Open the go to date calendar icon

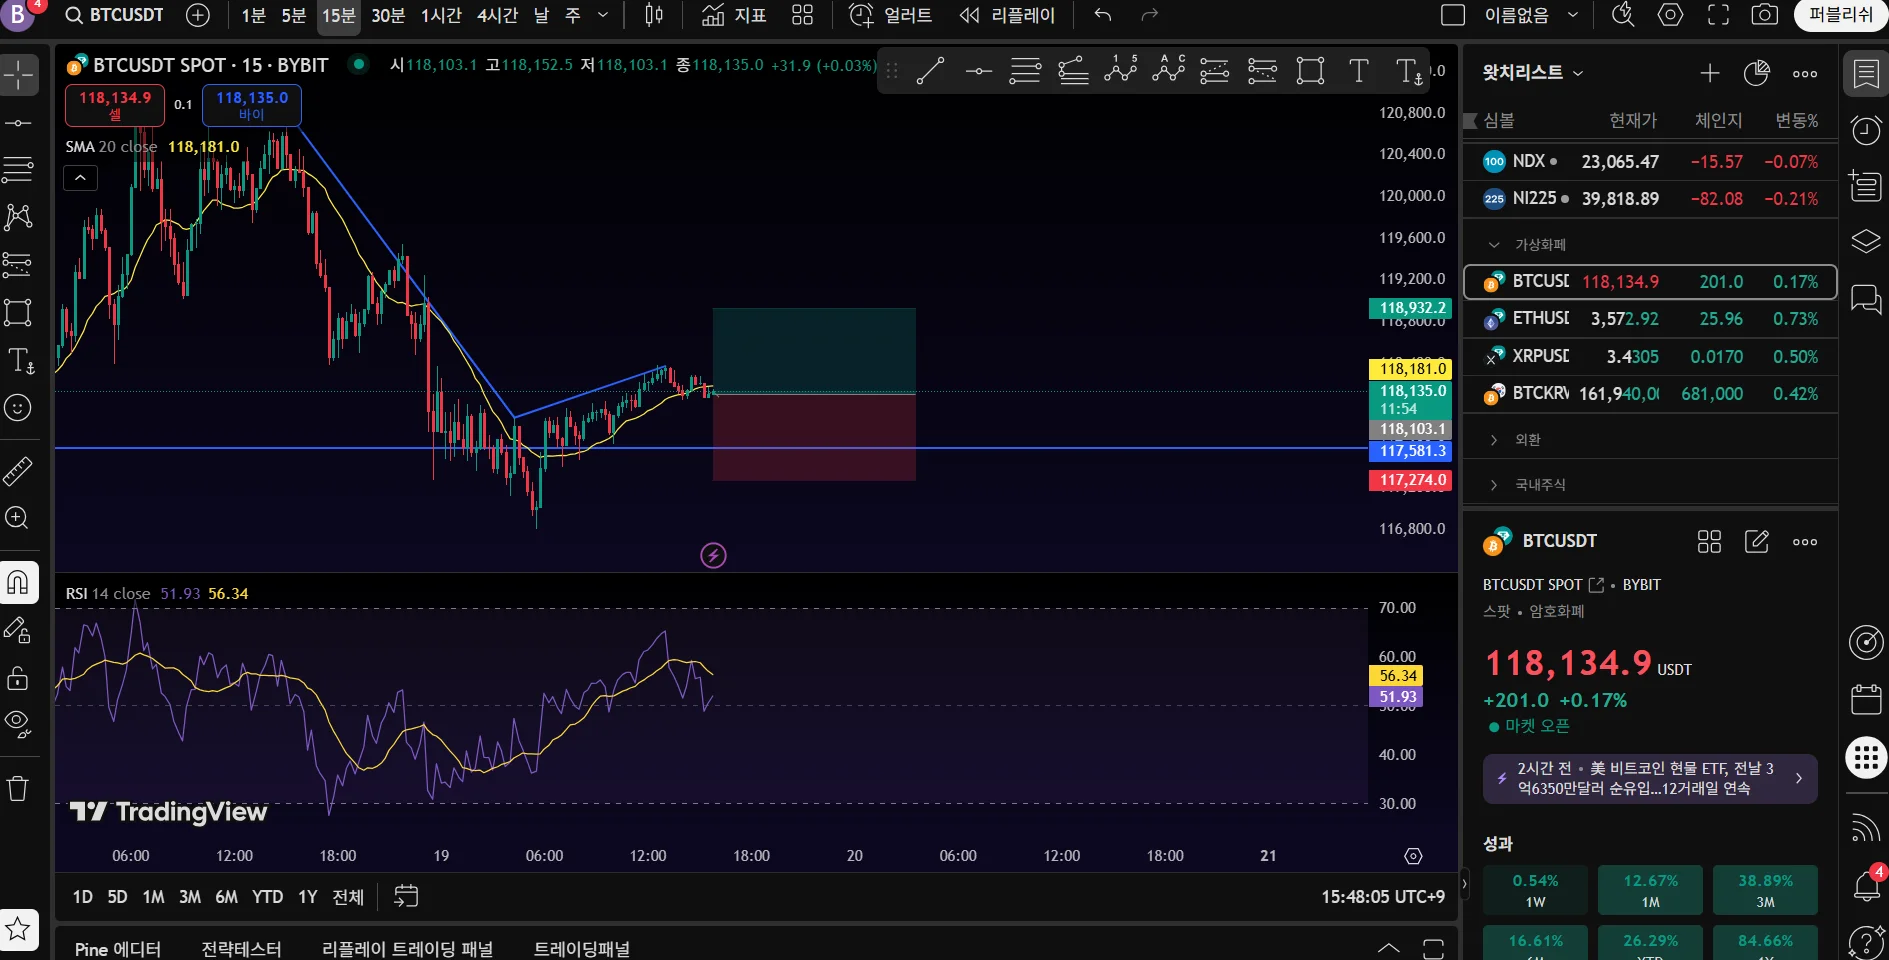[406, 896]
